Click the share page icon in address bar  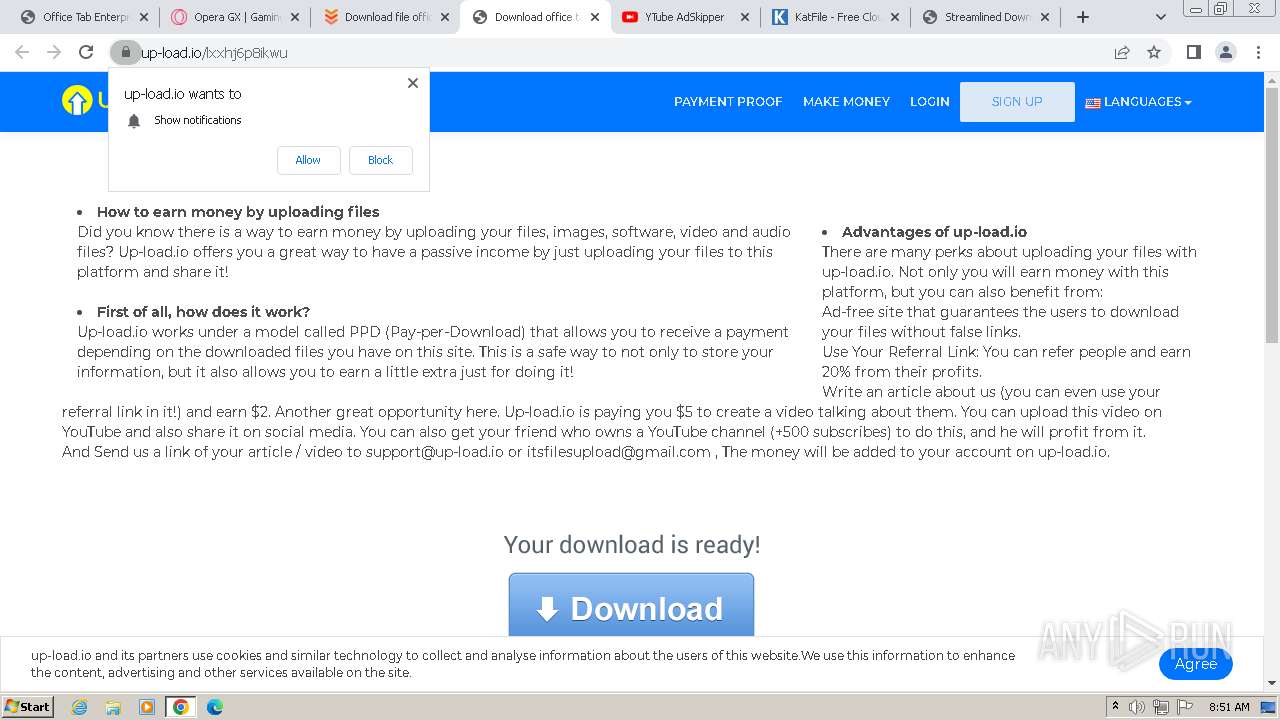1122,53
